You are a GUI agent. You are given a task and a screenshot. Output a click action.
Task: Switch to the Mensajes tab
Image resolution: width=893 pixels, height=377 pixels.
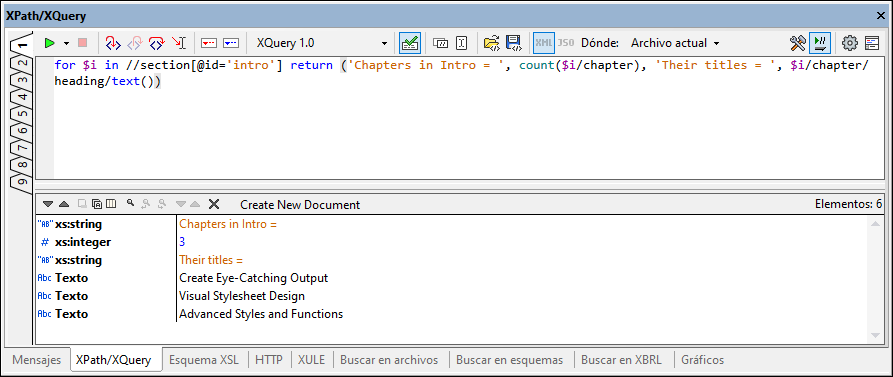click(36, 360)
